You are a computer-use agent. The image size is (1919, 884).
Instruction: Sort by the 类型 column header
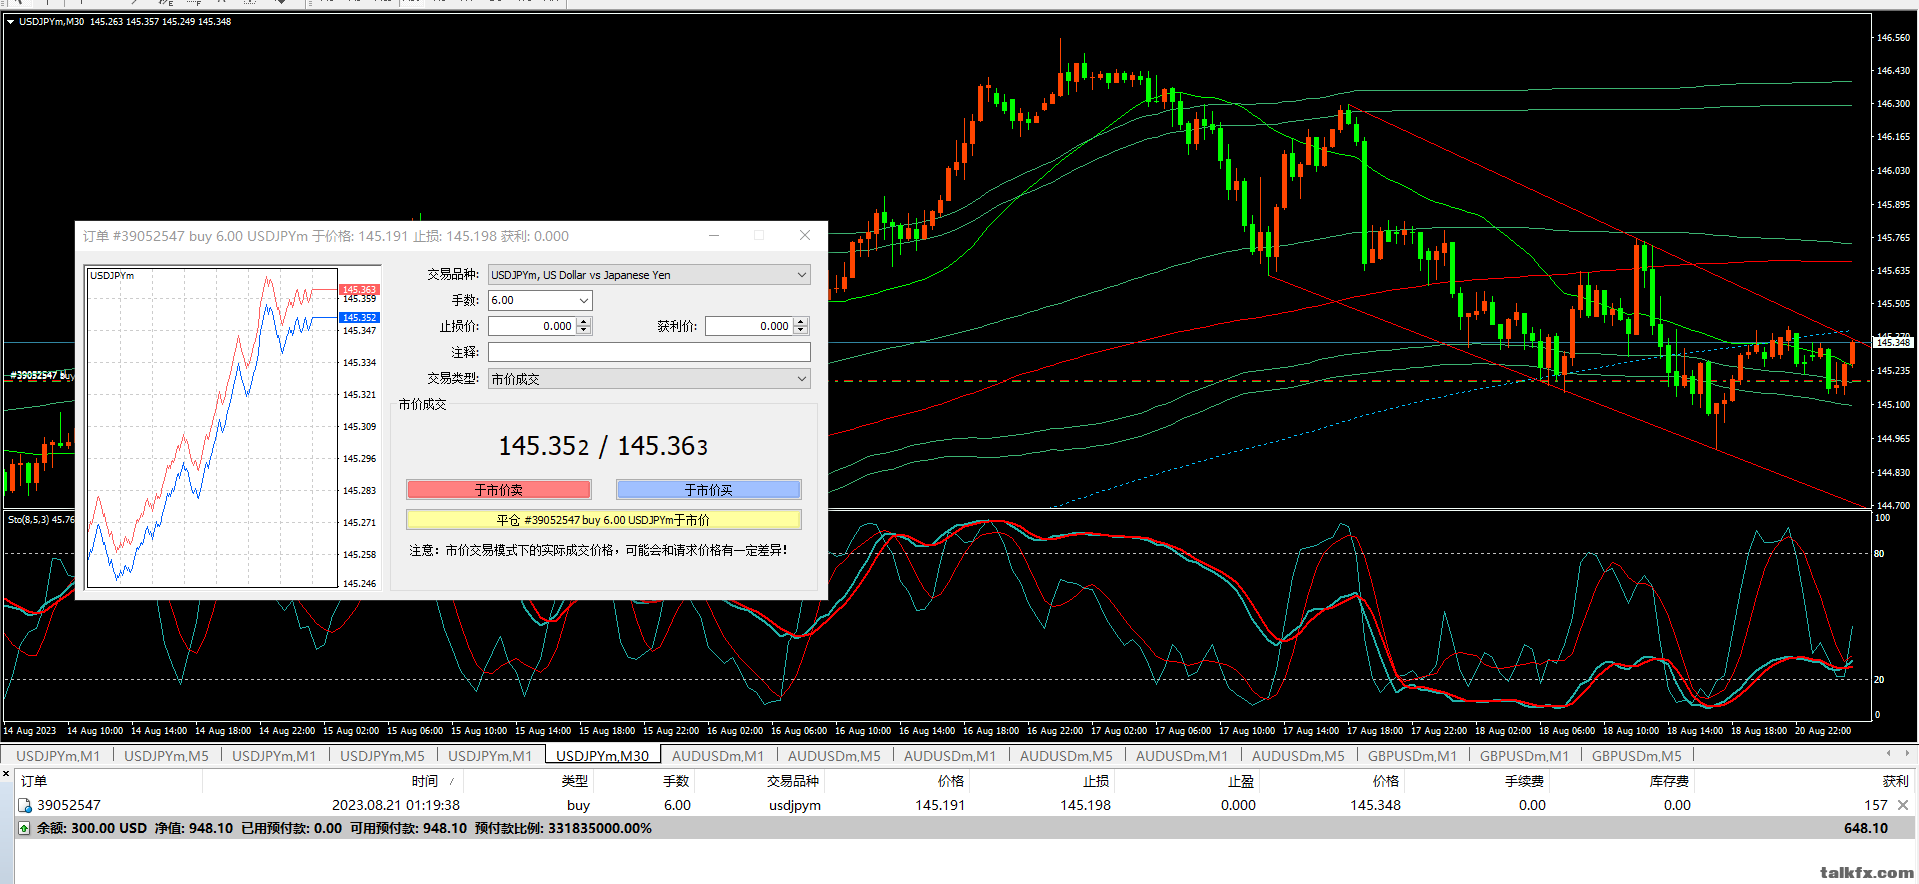point(575,781)
